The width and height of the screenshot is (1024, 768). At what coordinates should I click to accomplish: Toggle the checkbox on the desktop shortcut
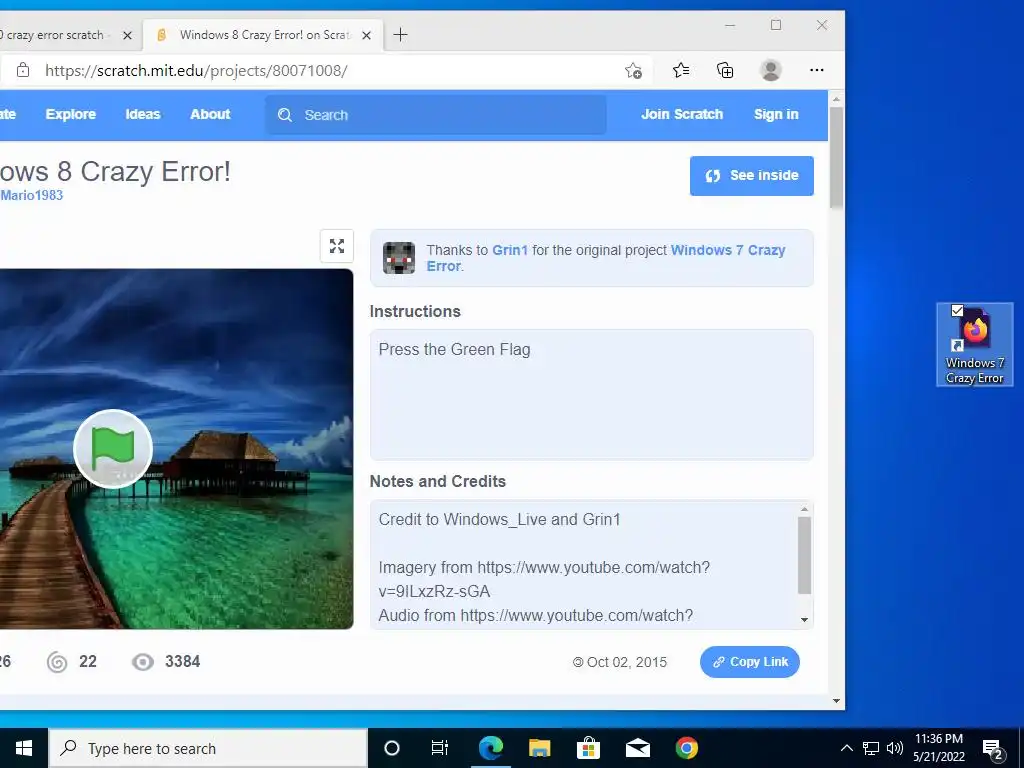click(957, 310)
